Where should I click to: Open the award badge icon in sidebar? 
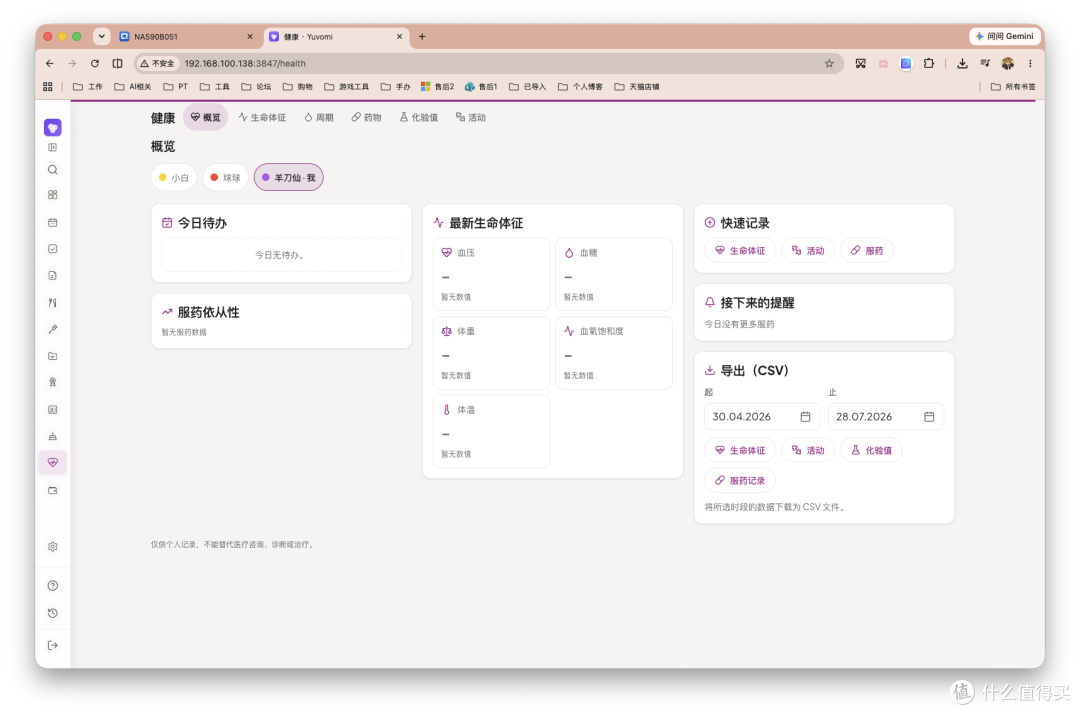pyautogui.click(x=52, y=382)
